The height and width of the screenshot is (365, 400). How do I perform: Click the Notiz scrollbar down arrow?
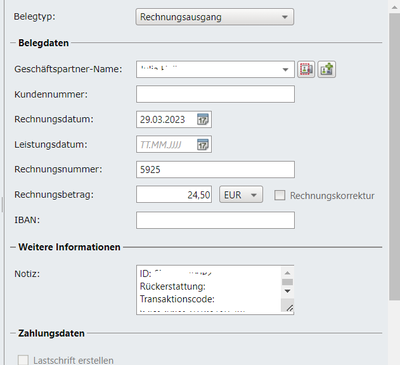click(287, 291)
